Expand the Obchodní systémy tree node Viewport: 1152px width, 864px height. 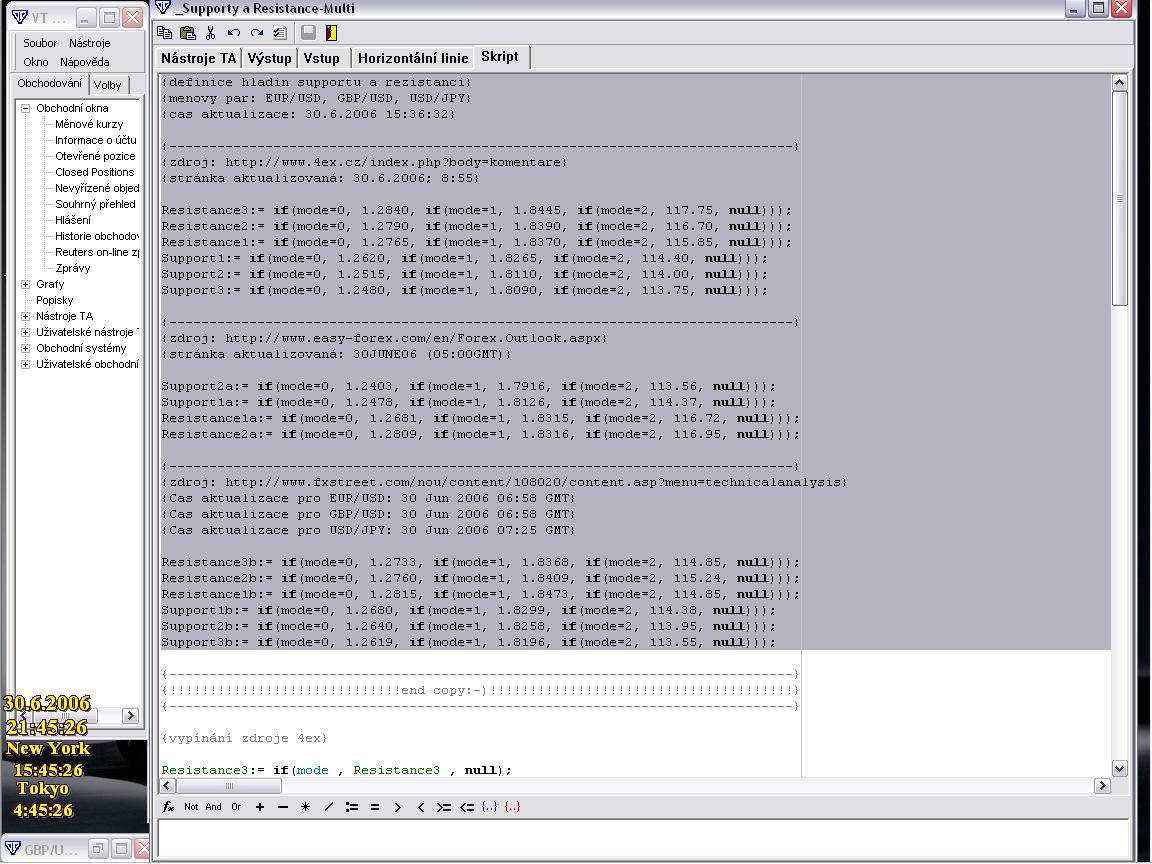click(x=26, y=348)
